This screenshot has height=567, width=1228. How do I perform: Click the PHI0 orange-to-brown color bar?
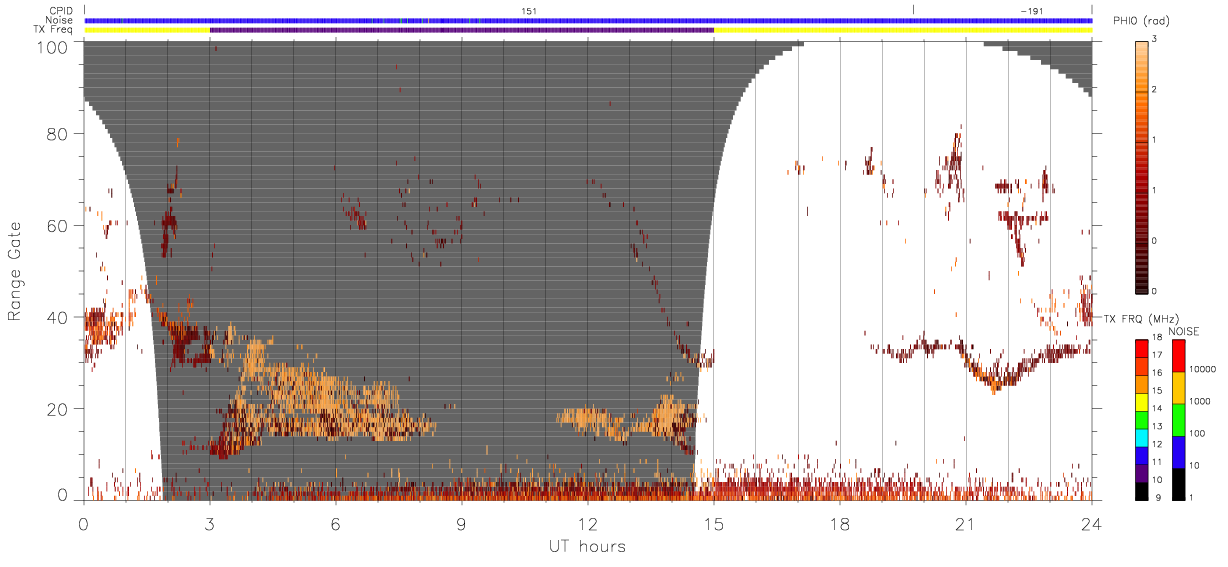(x=1143, y=166)
